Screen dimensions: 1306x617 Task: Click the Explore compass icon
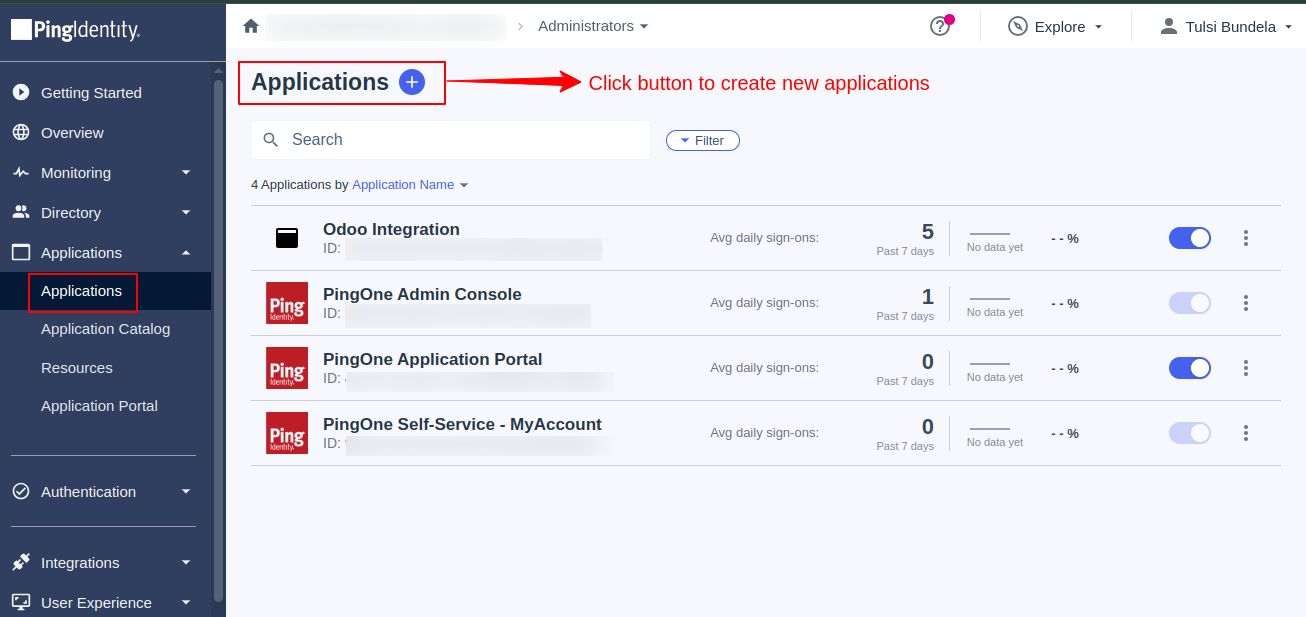click(x=1018, y=26)
